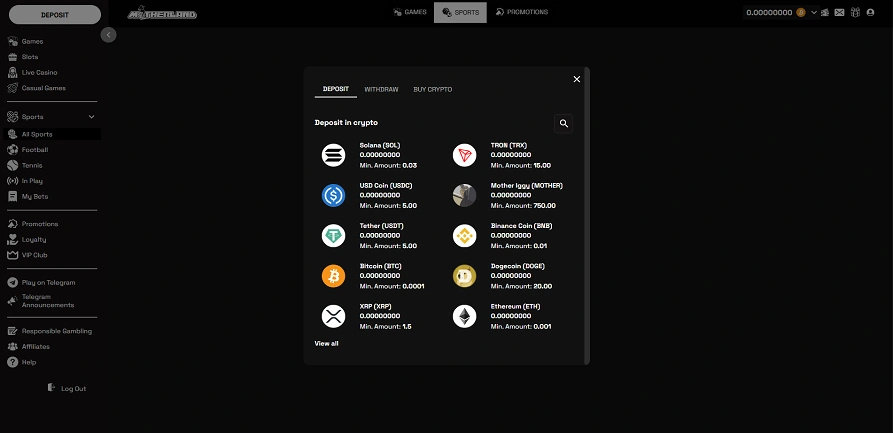
Task: Click the Solana (SOL) coin icon
Action: [333, 155]
